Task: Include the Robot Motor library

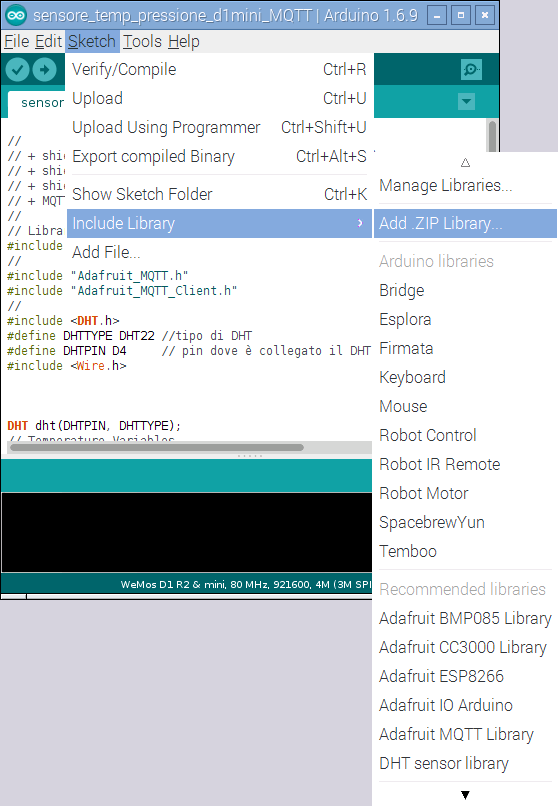Action: click(x=465, y=493)
